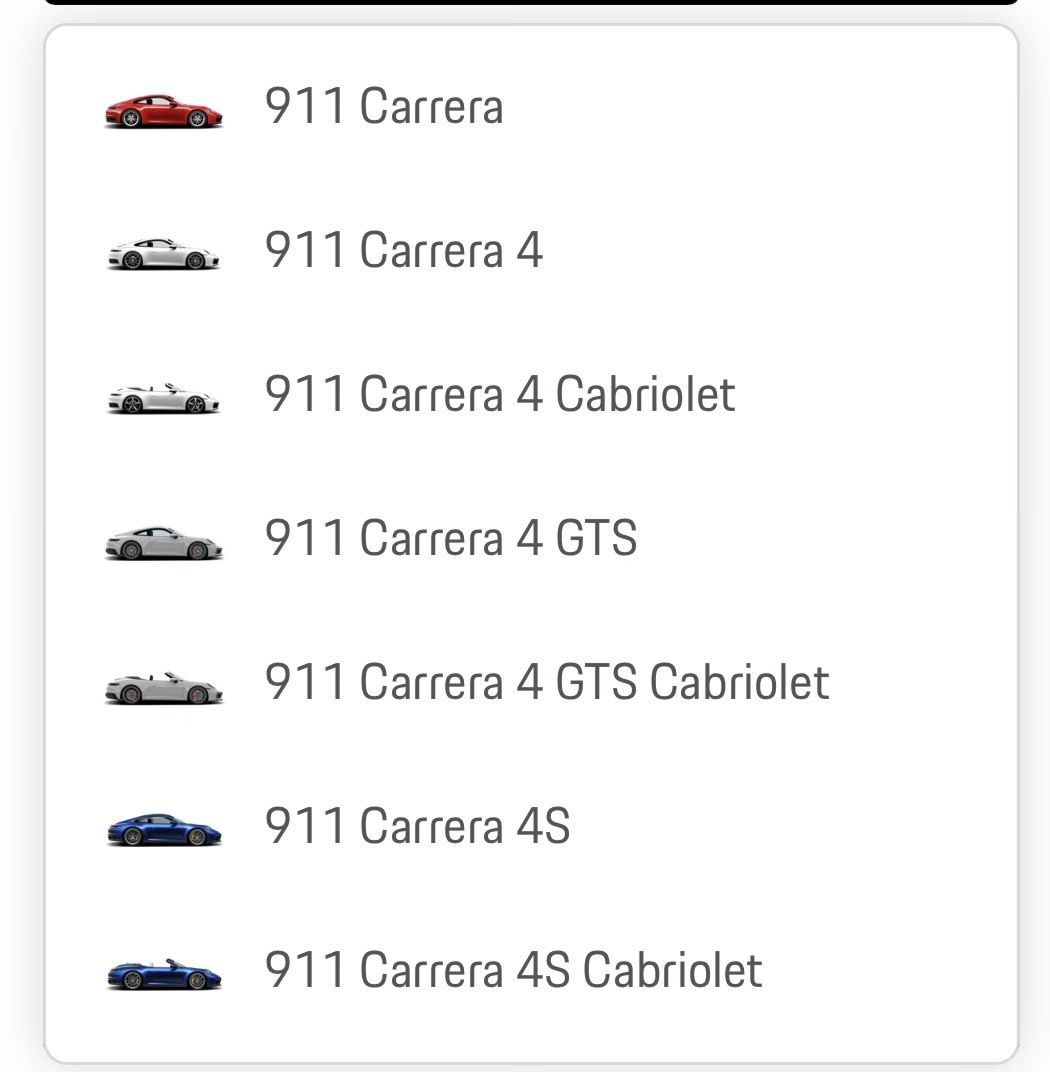Click the black bar above the model list
1050x1072 pixels.
pos(531,3)
